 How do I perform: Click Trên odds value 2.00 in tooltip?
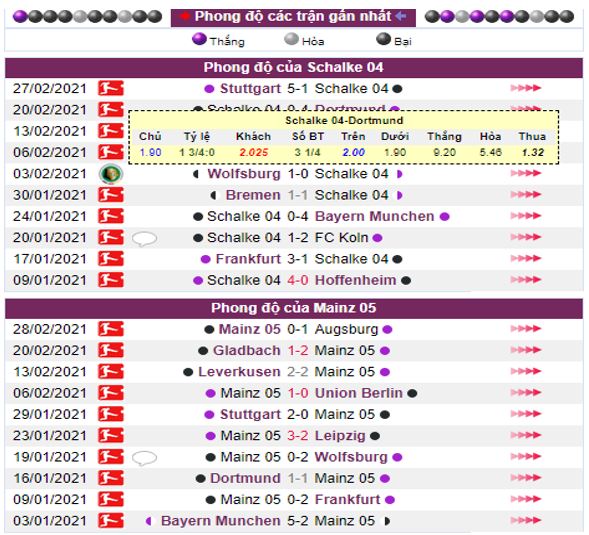click(353, 153)
